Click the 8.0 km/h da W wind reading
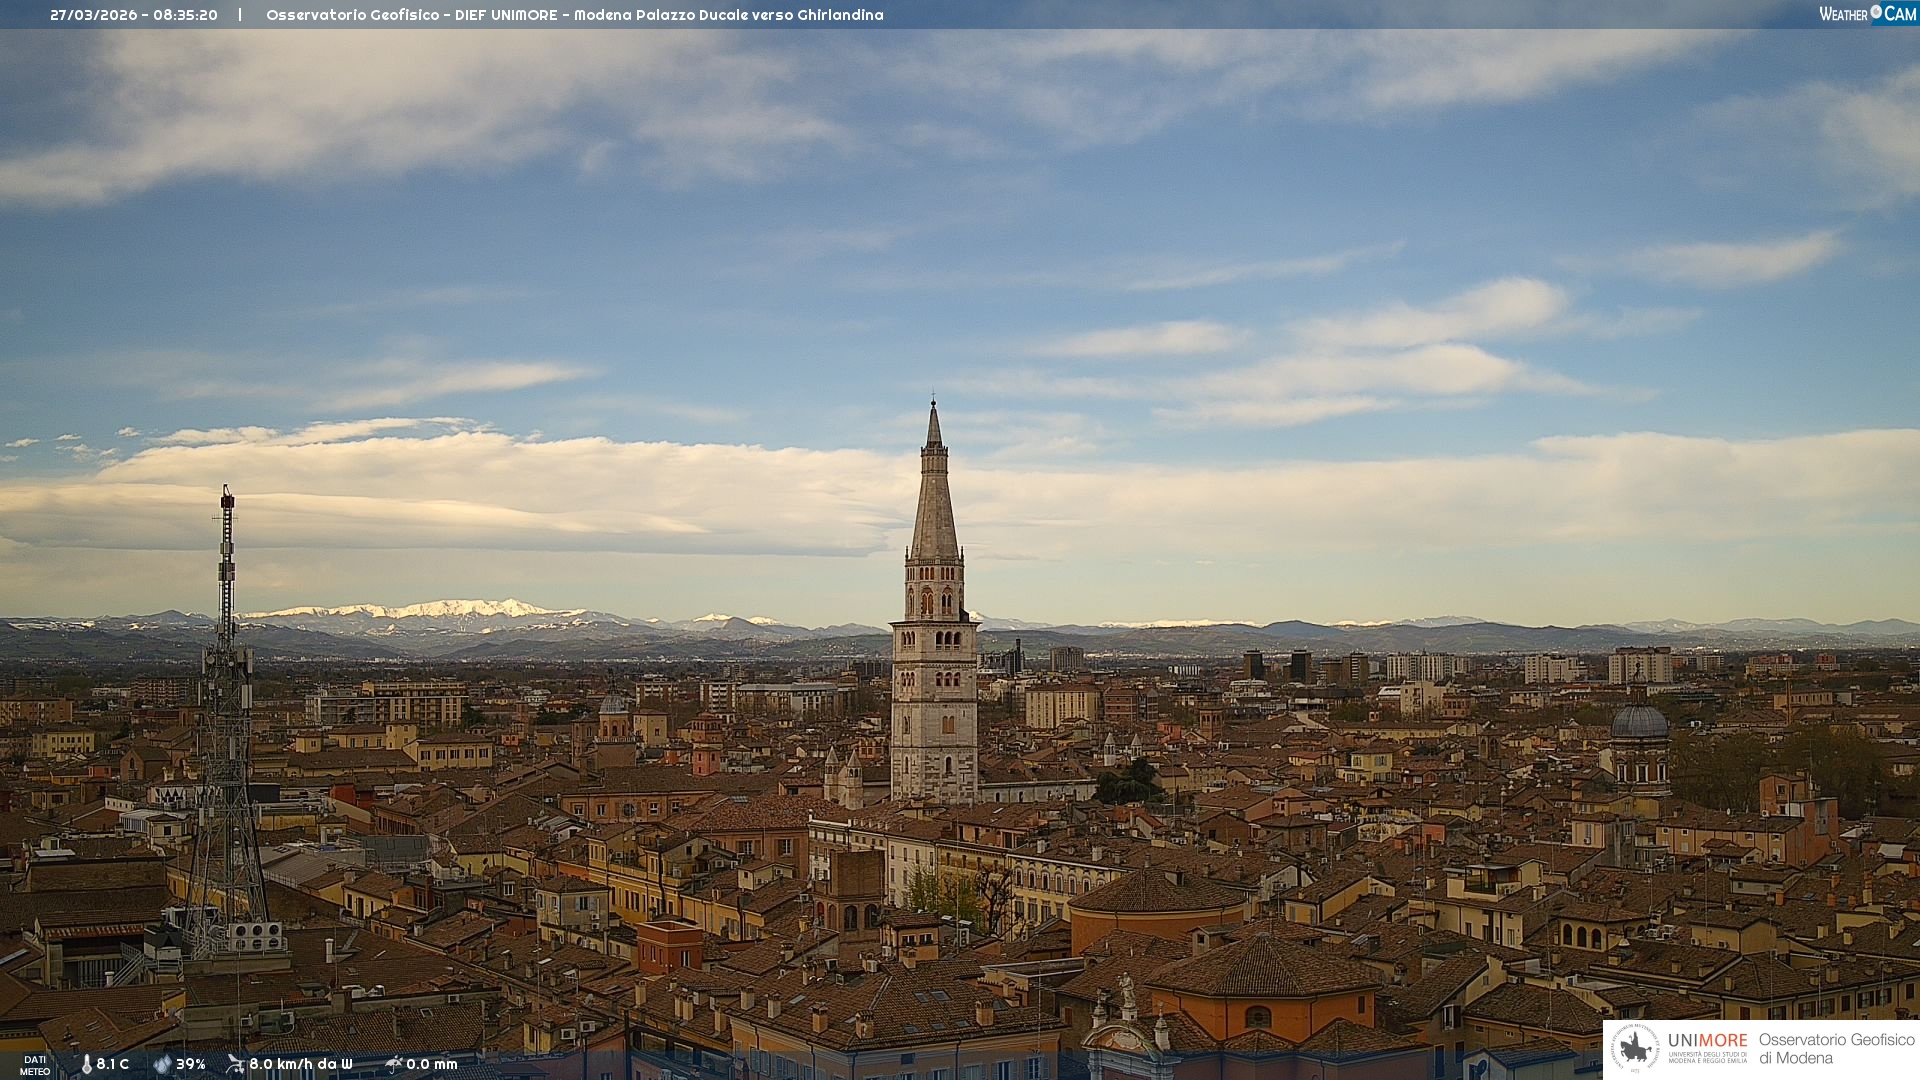The width and height of the screenshot is (1920, 1080). click(301, 1064)
